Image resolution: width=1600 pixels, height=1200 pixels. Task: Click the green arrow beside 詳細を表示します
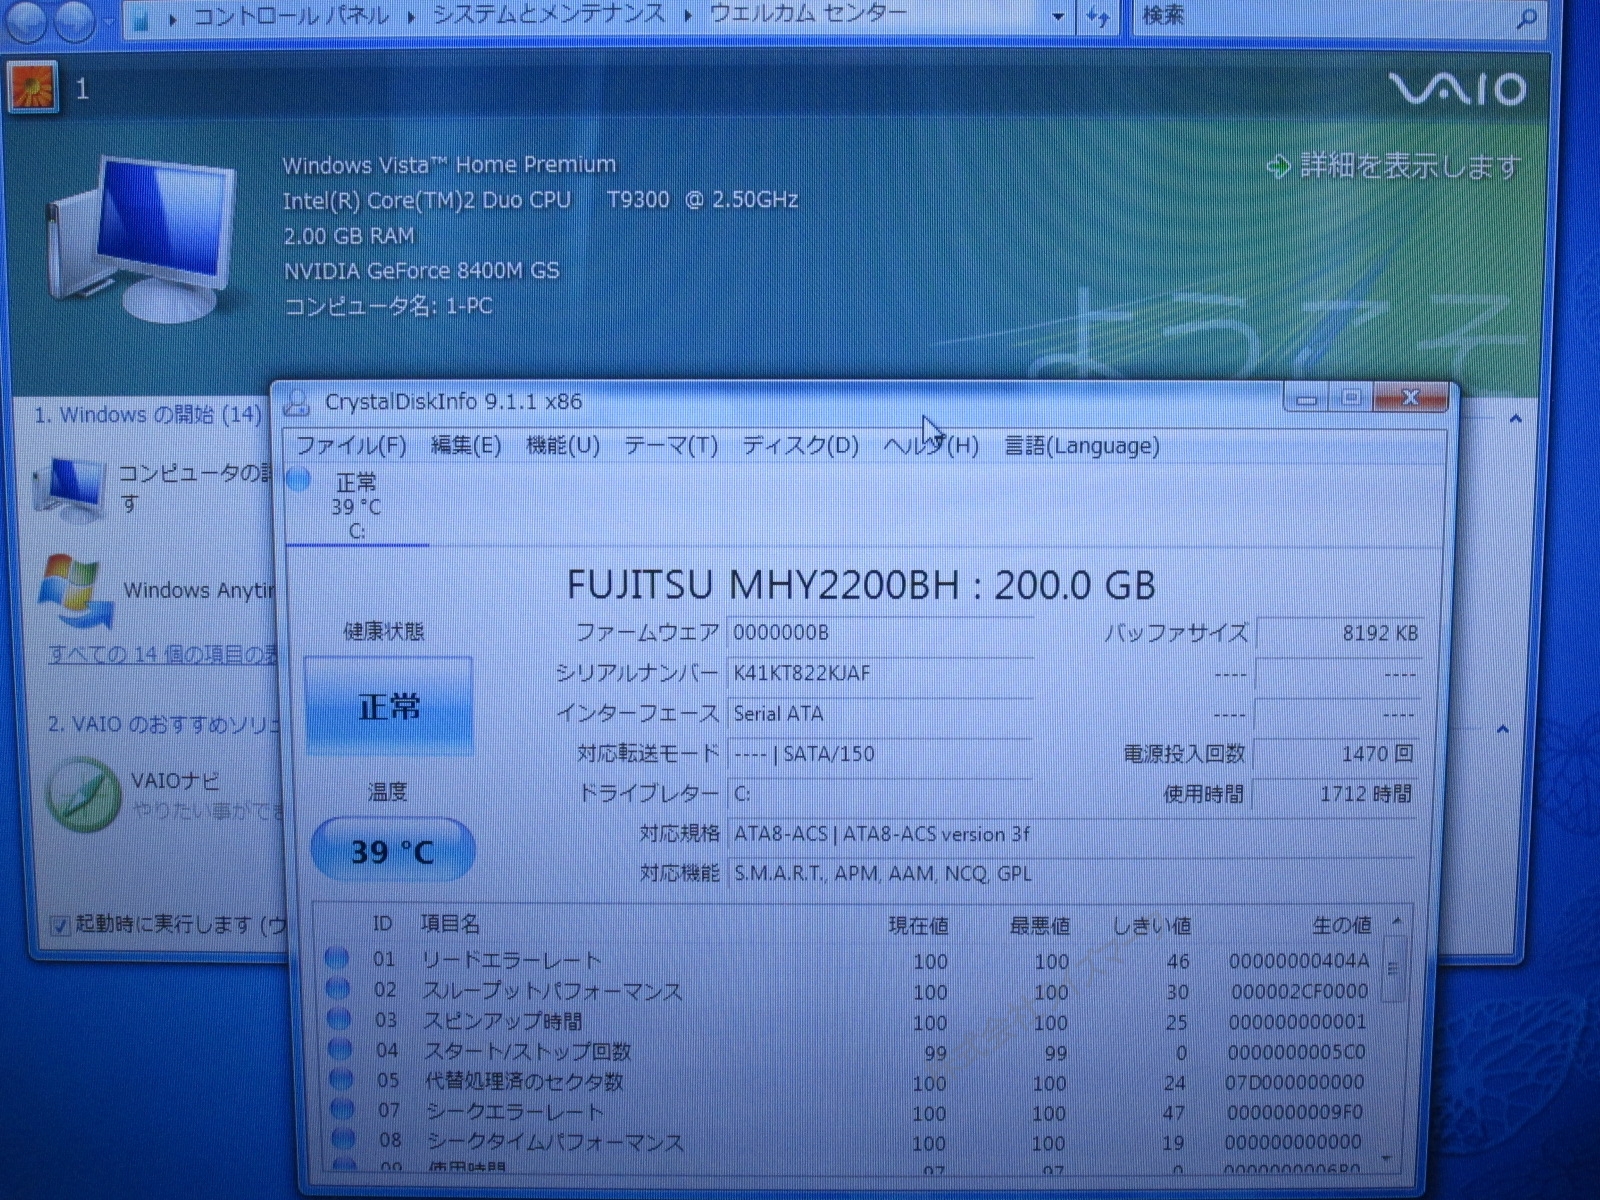pos(1278,166)
